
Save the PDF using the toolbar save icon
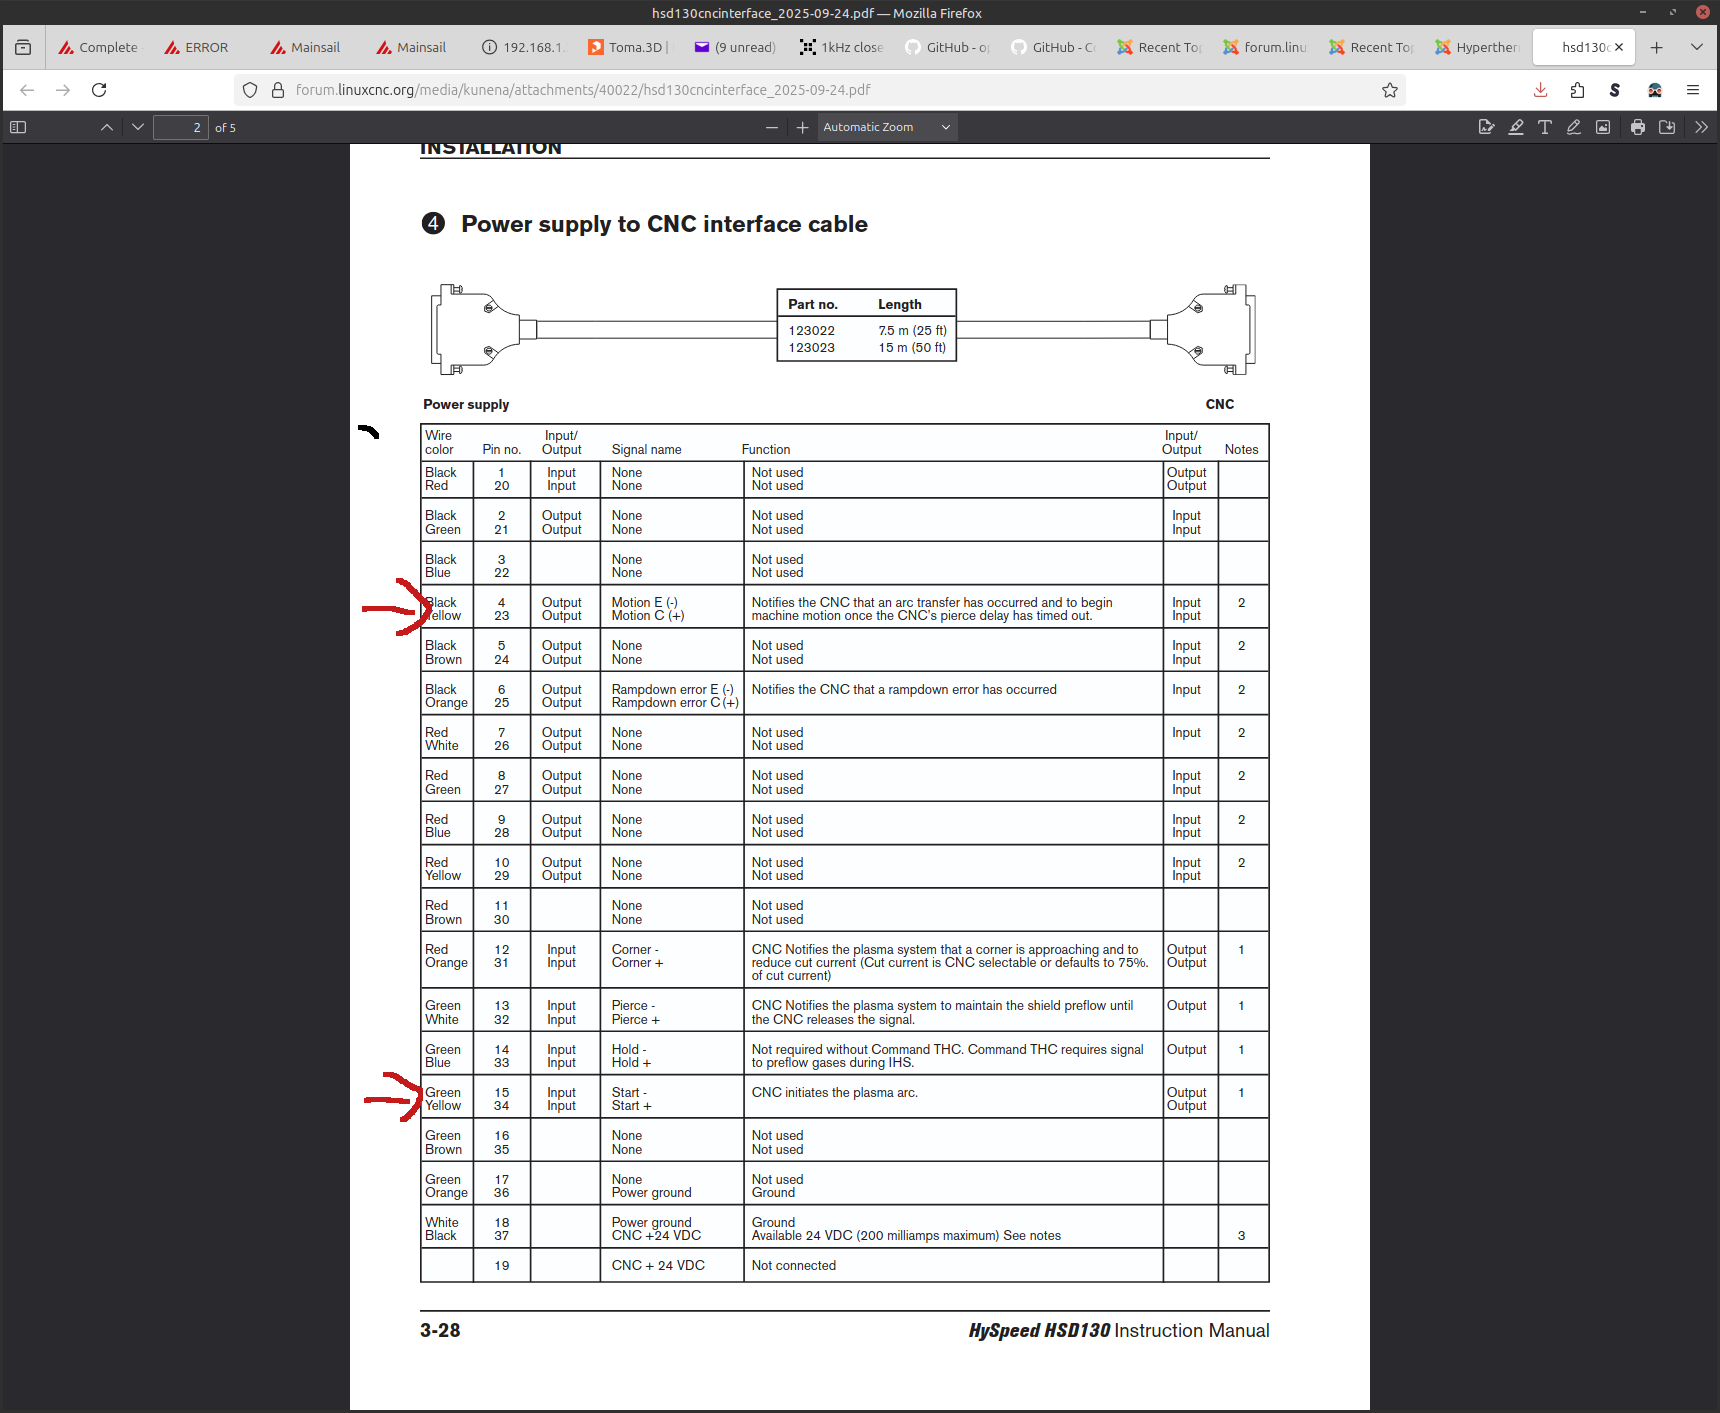coord(1667,127)
